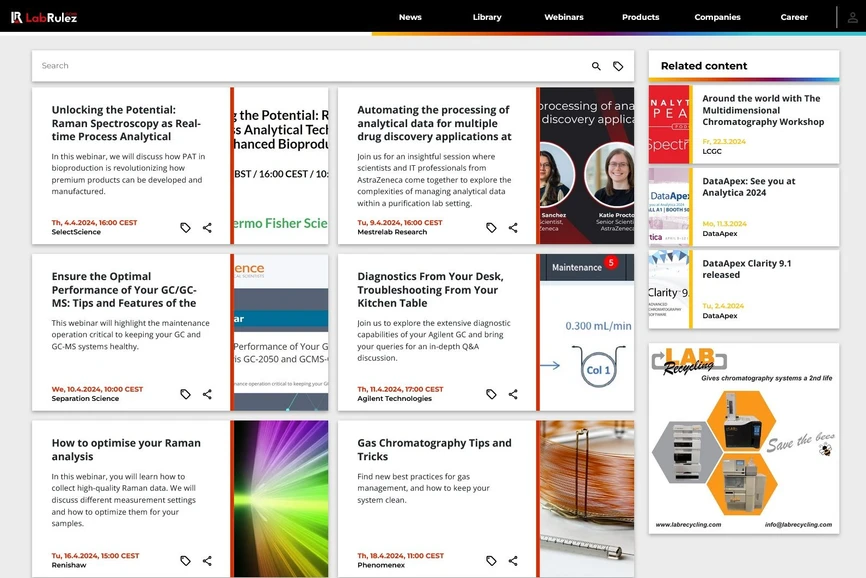The height and width of the screenshot is (578, 866).
Task: Click the Maintenance Col 1 diagnostics thumbnail
Action: [x=587, y=332]
